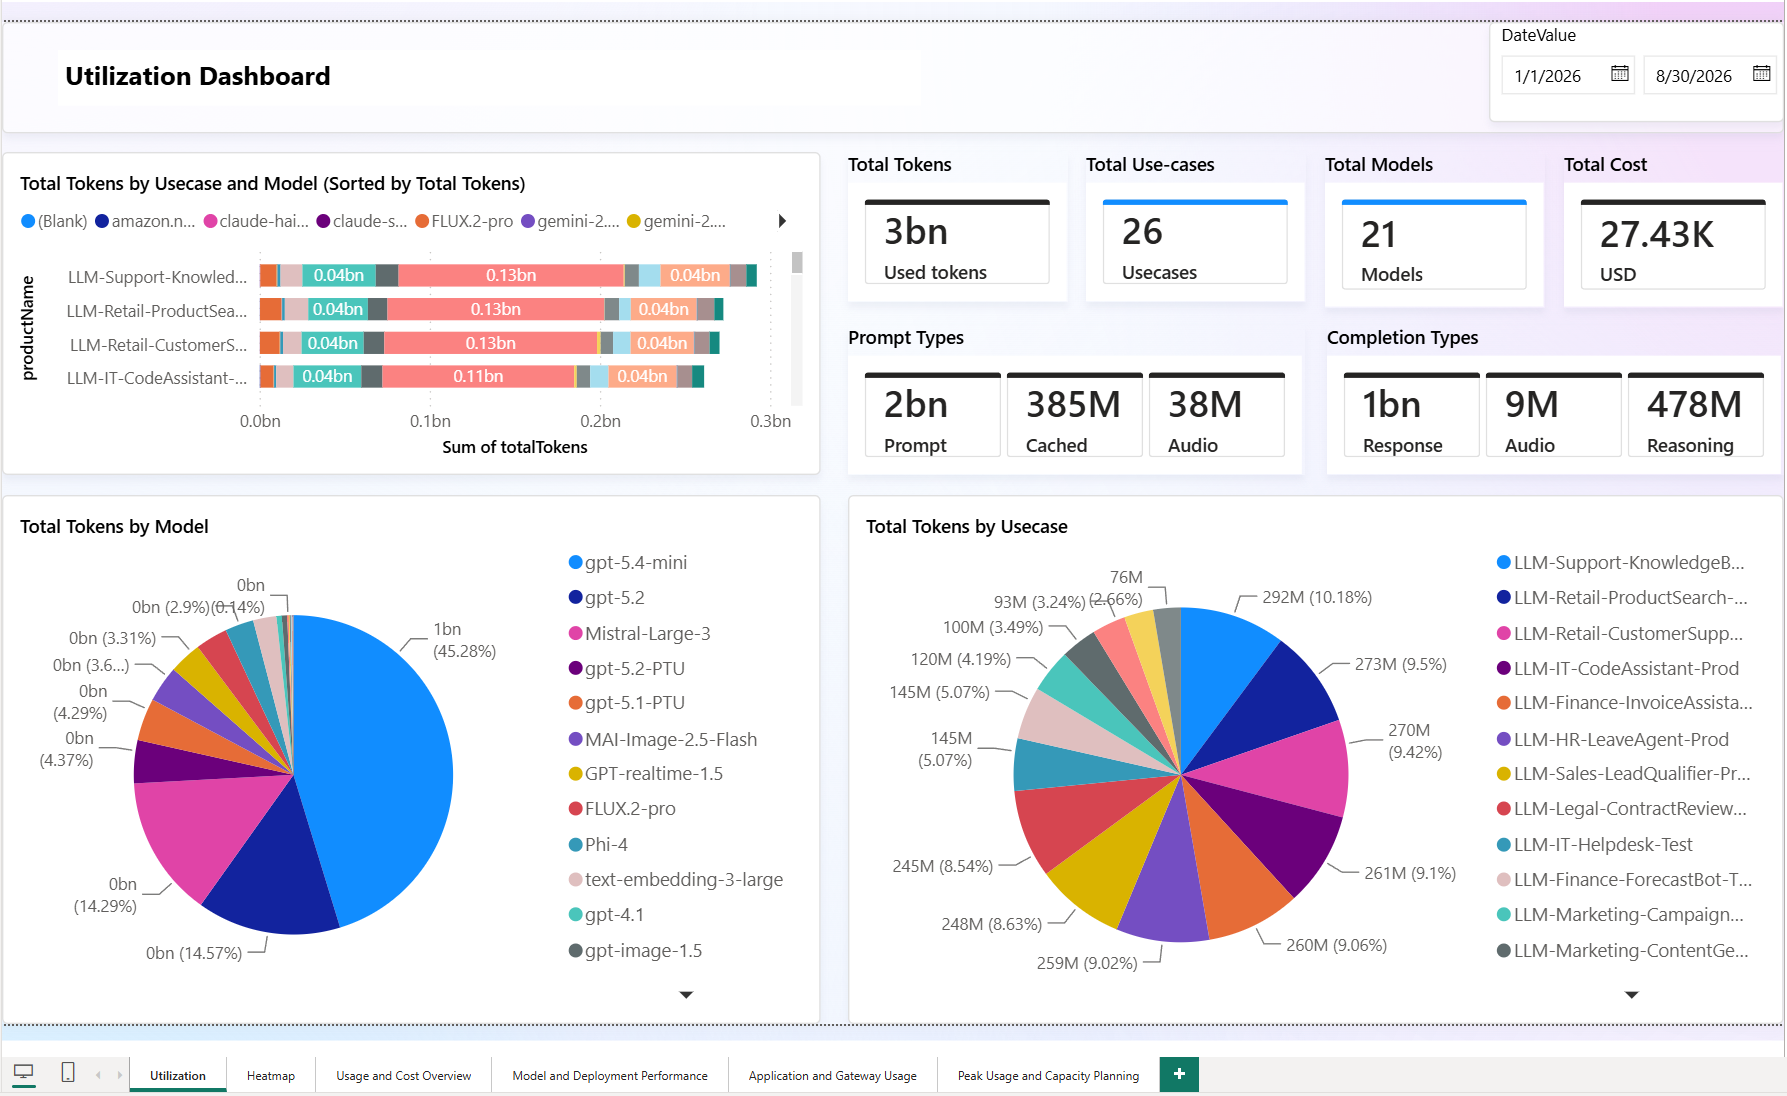
Task: Open Application and Gateway Usage tab
Action: tap(832, 1076)
